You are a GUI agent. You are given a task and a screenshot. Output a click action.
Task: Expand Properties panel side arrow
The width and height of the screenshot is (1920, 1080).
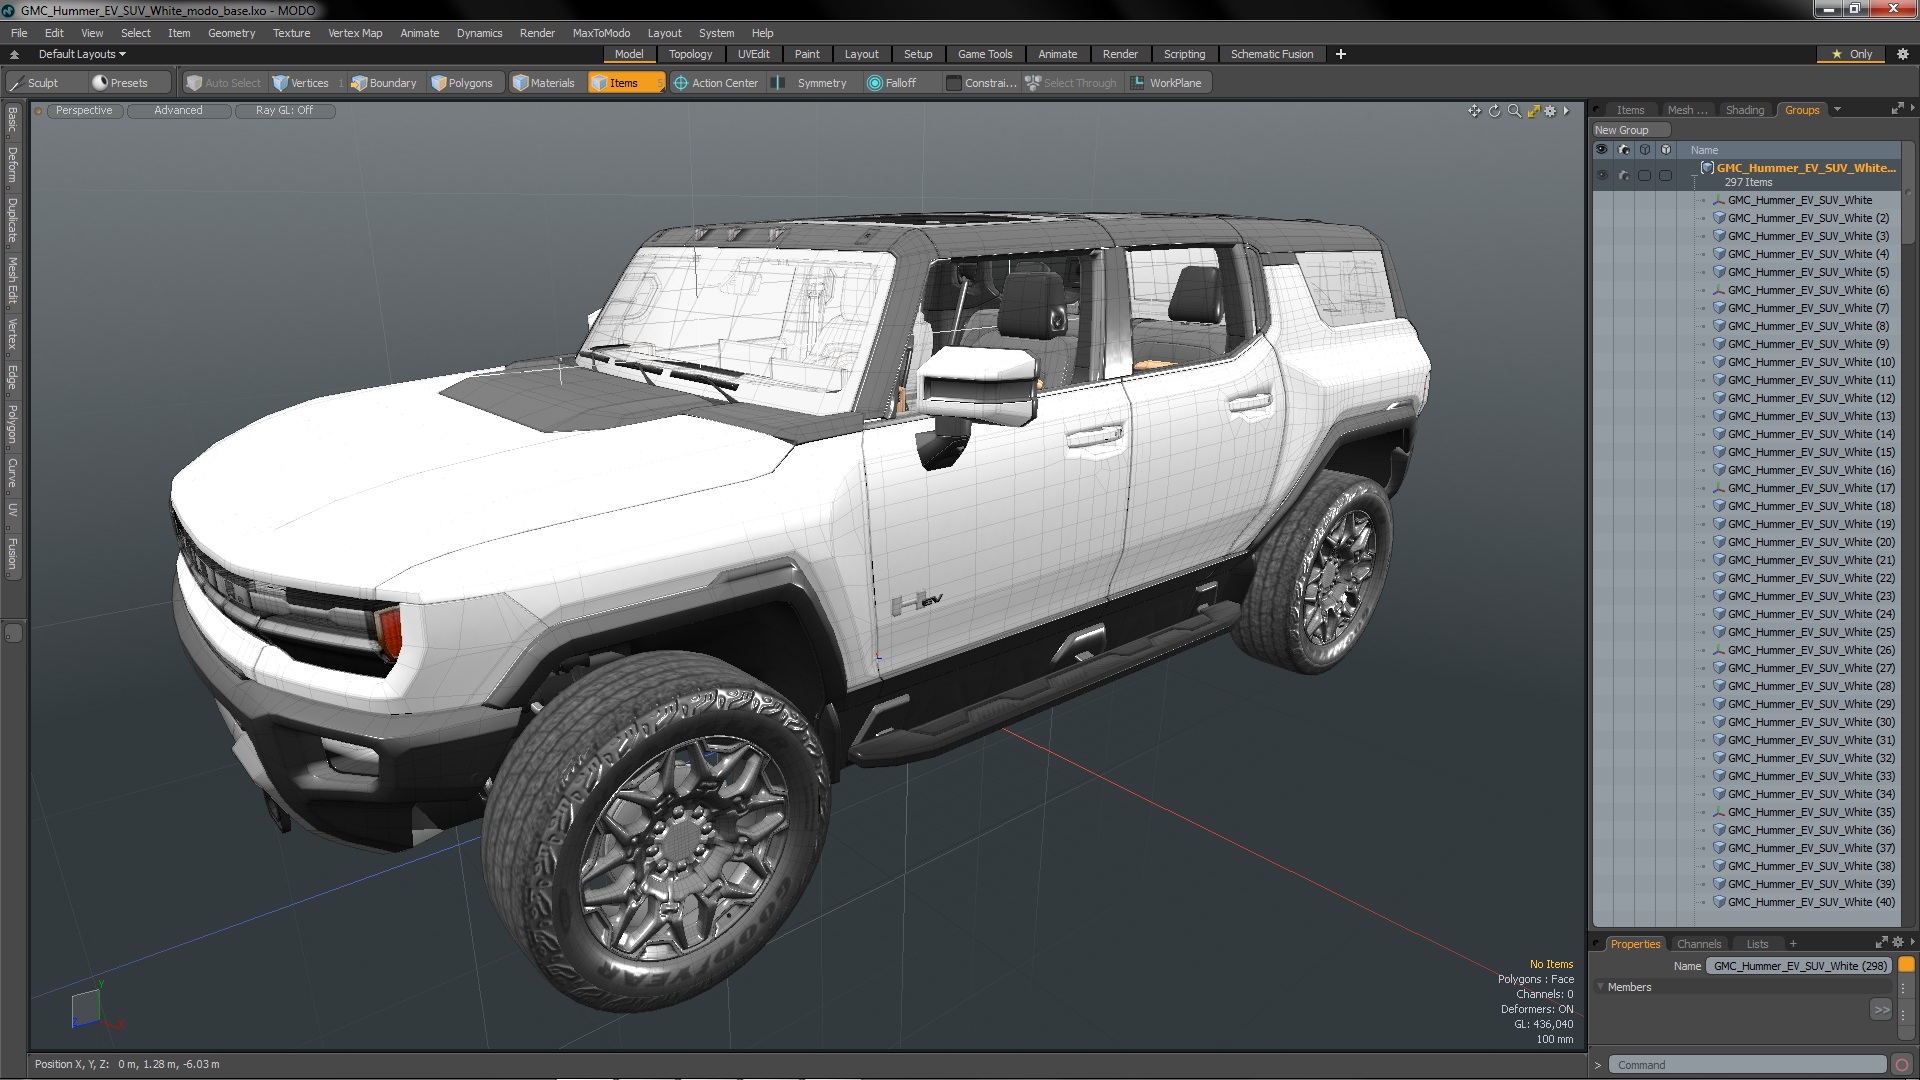coord(1913,942)
